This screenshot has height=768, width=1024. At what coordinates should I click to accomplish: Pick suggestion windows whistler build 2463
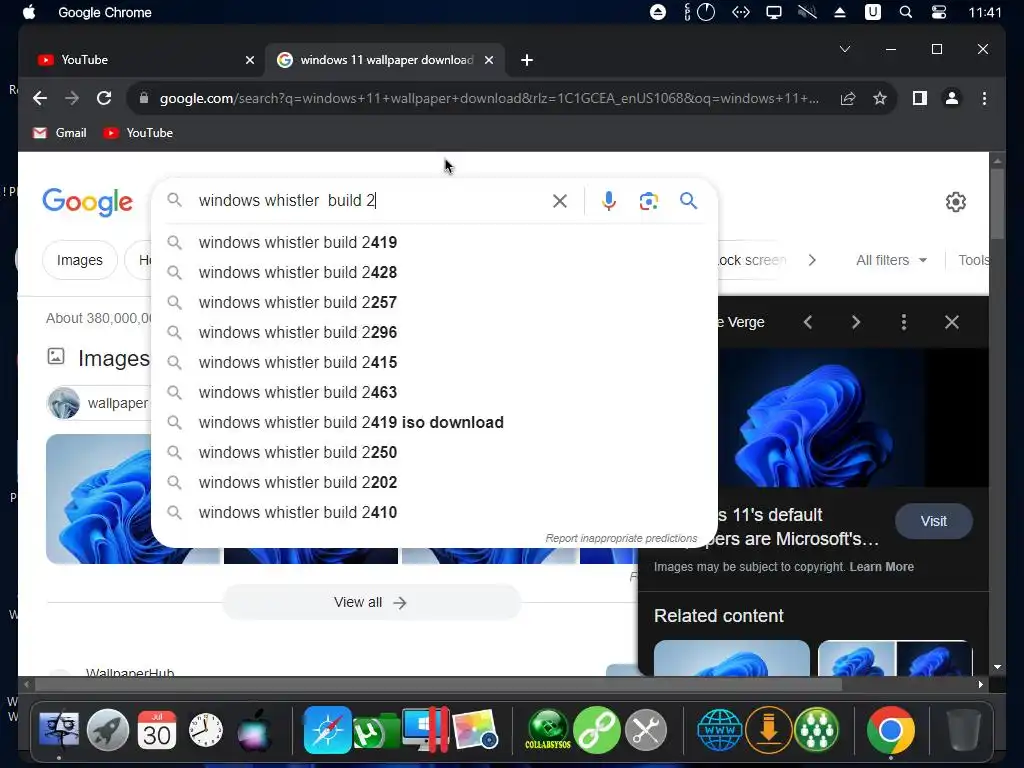pos(434,392)
